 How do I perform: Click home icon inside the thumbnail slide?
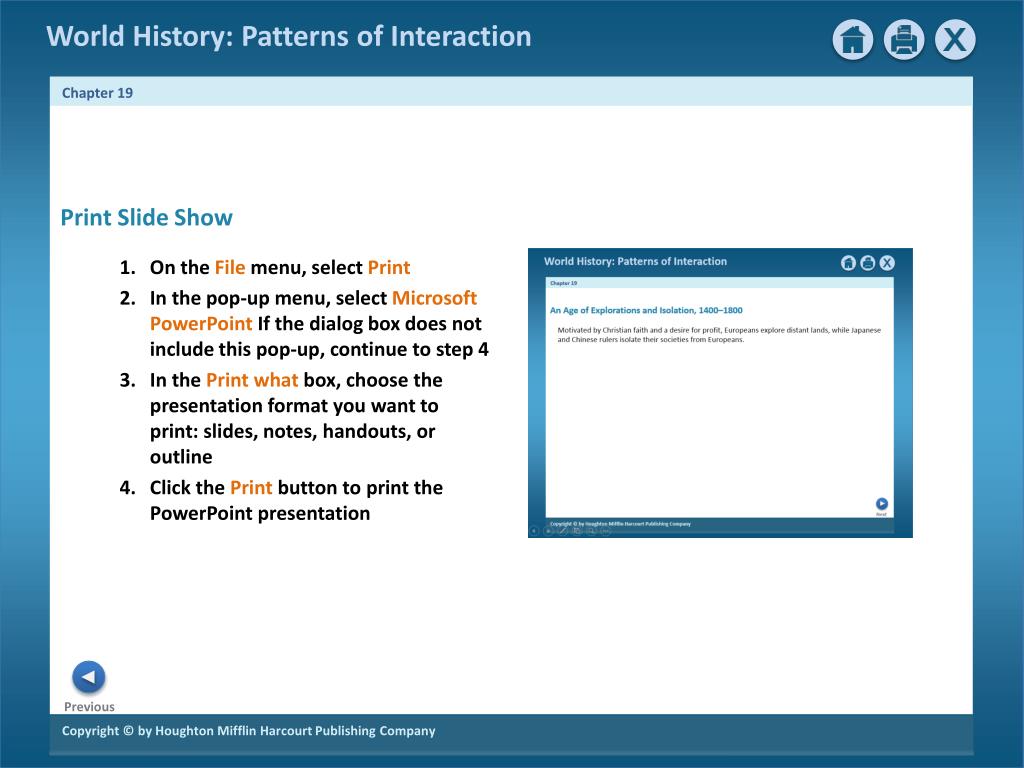(848, 263)
